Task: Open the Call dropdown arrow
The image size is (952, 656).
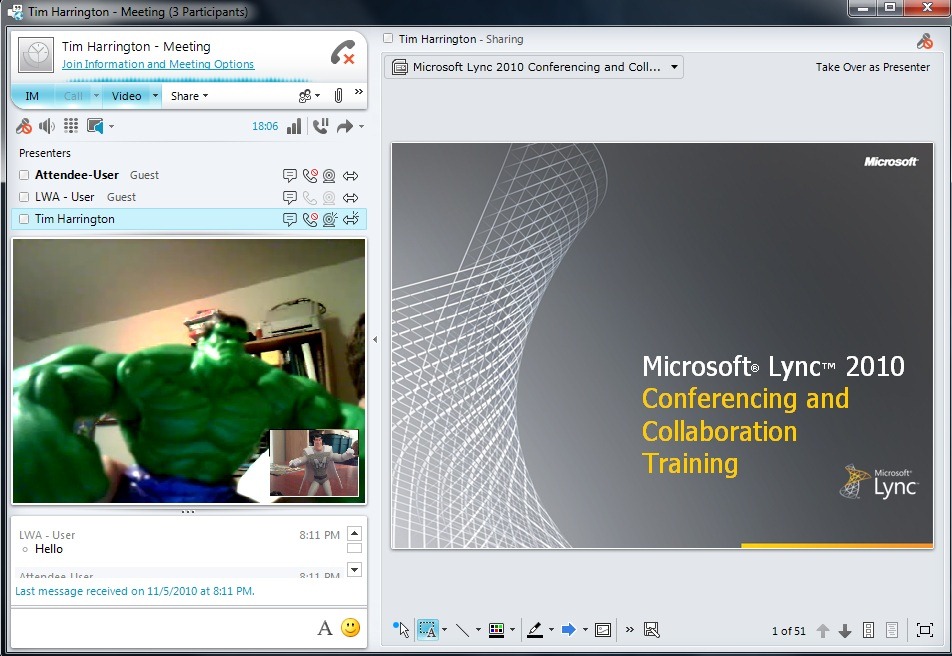Action: pyautogui.click(x=96, y=95)
